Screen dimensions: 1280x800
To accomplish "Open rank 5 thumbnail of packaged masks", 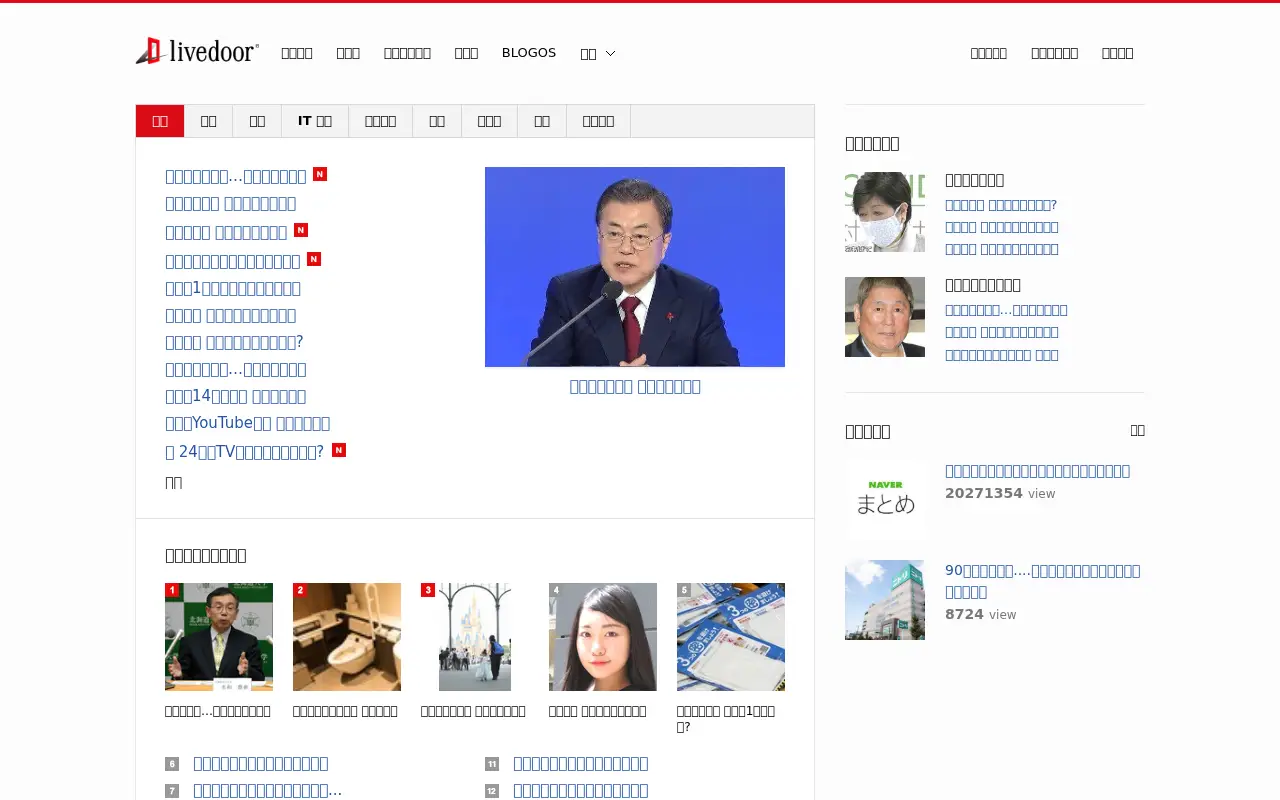I will (731, 637).
